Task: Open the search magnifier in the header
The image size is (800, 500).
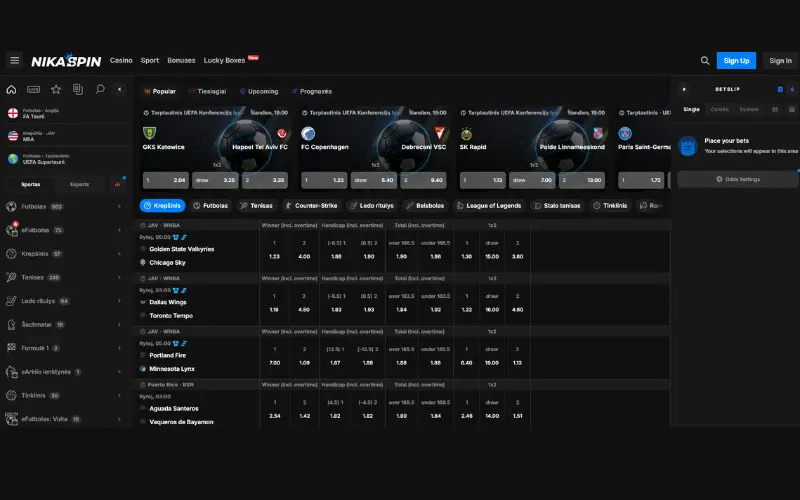Action: tap(705, 61)
